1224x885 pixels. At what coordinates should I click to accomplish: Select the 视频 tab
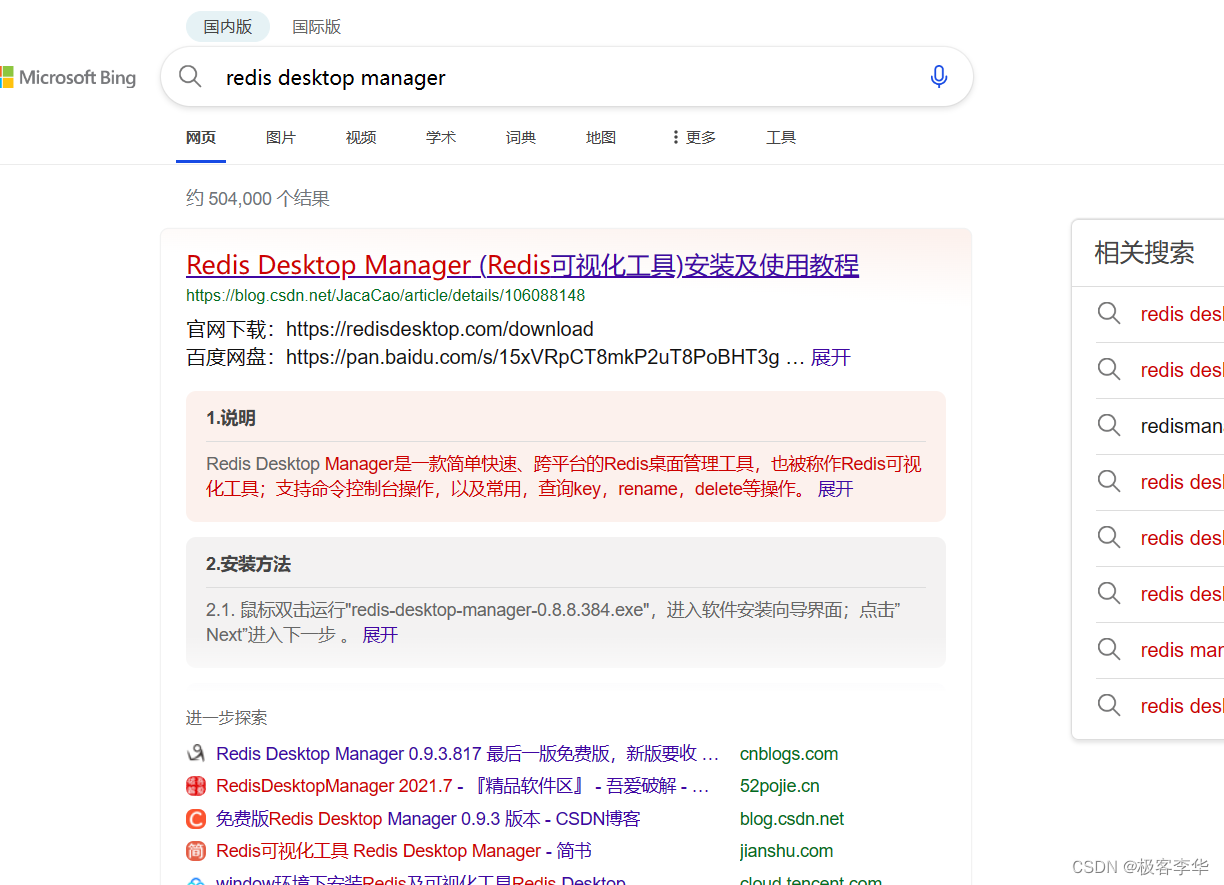tap(361, 137)
